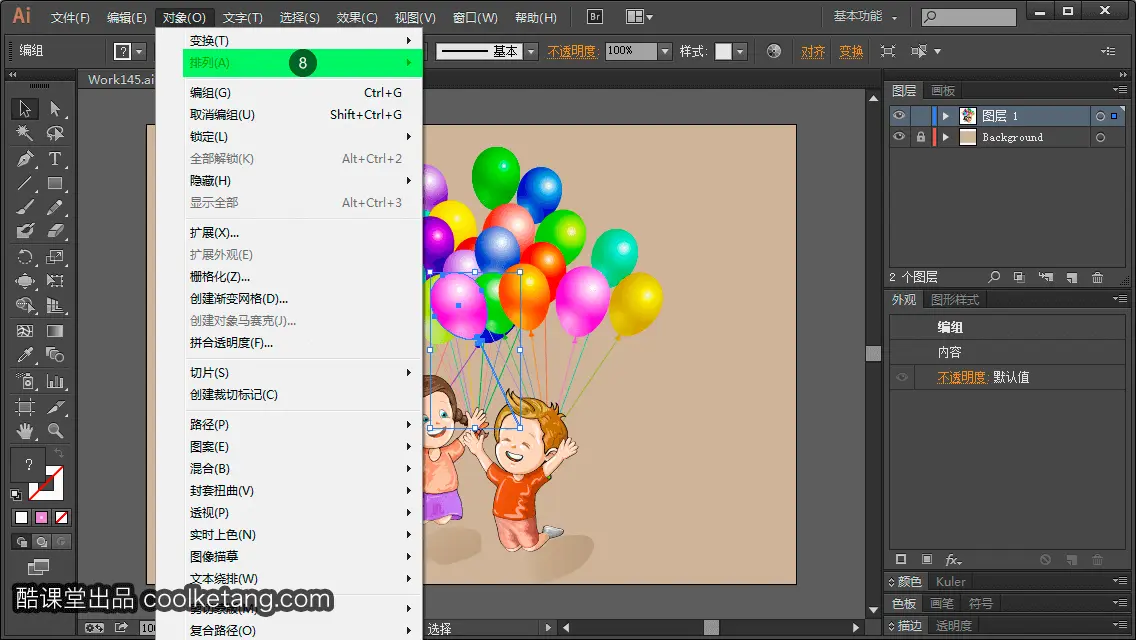The height and width of the screenshot is (640, 1136).
Task: Open 文件(F) menu
Action: pos(70,17)
